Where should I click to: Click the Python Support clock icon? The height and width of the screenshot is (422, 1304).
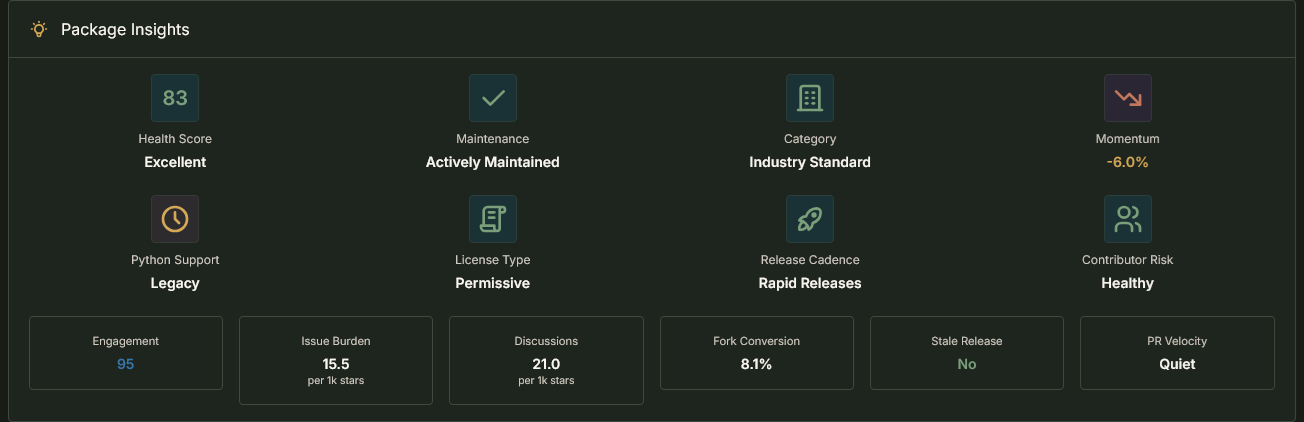(175, 219)
